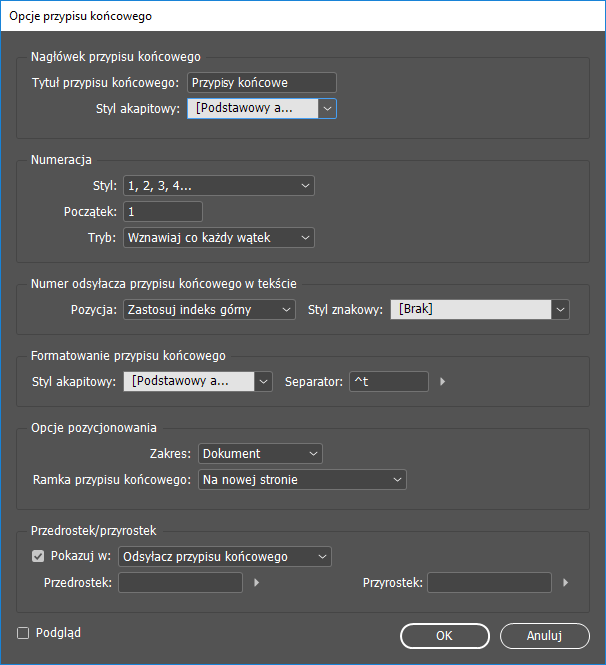The height and width of the screenshot is (665, 606).
Task: Open the Zakres dropdown
Action: point(260,454)
